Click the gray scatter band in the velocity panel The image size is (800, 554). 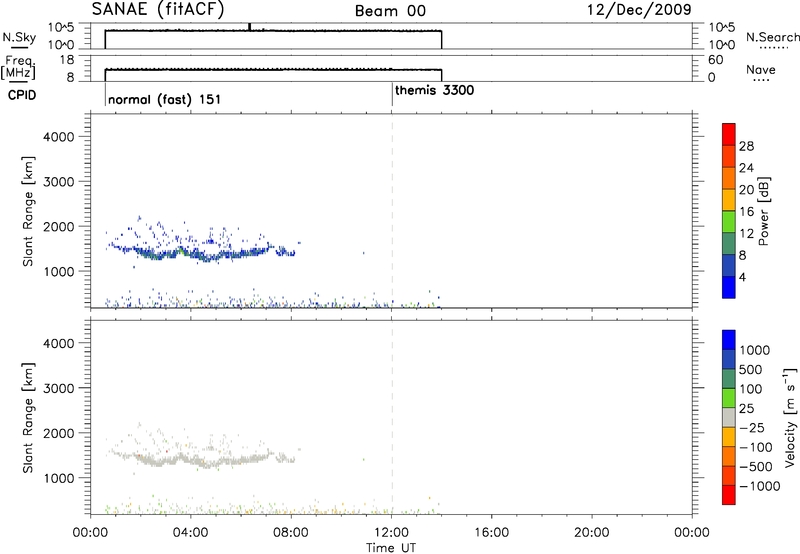pos(204,460)
